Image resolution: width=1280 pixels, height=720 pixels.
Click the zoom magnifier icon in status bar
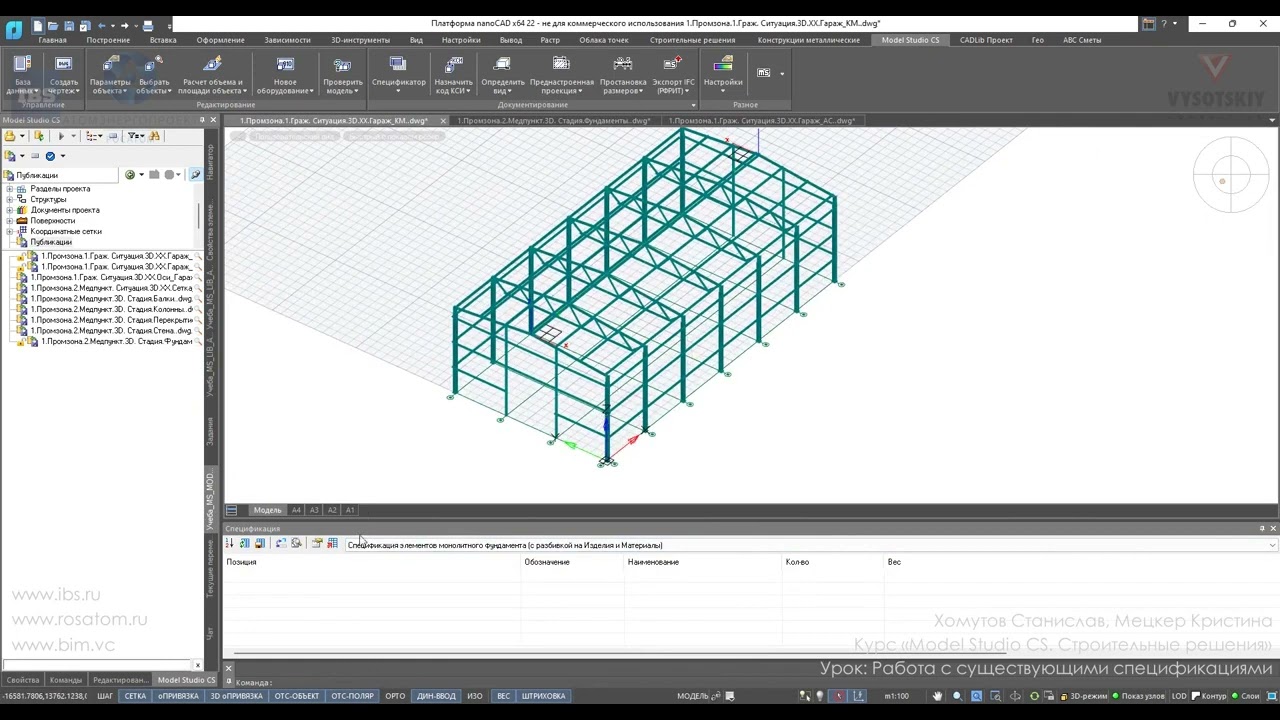coord(957,696)
